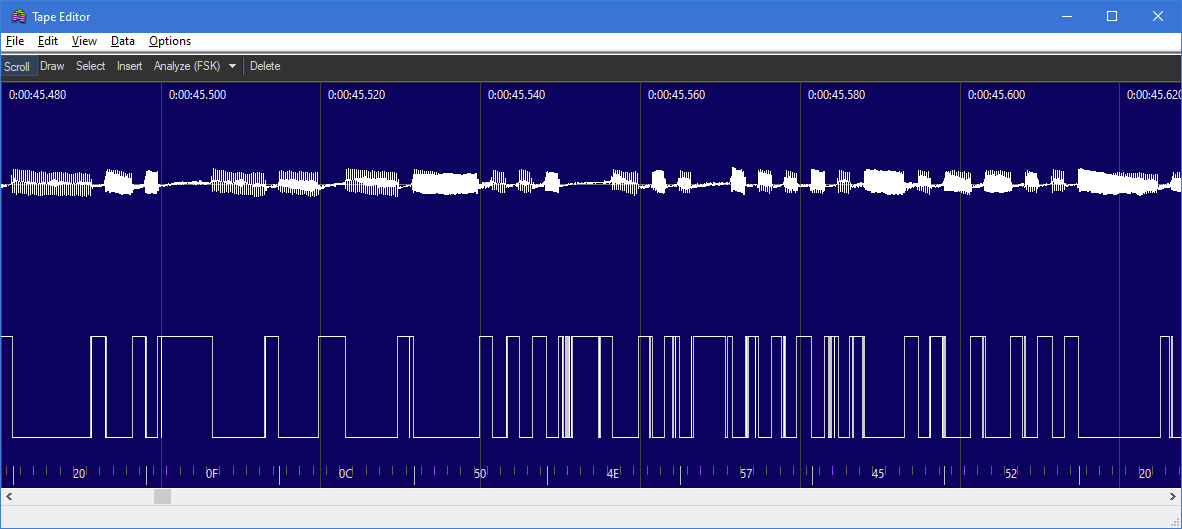Minimize the Tape Editor window
This screenshot has height=529, width=1182.
click(1066, 17)
